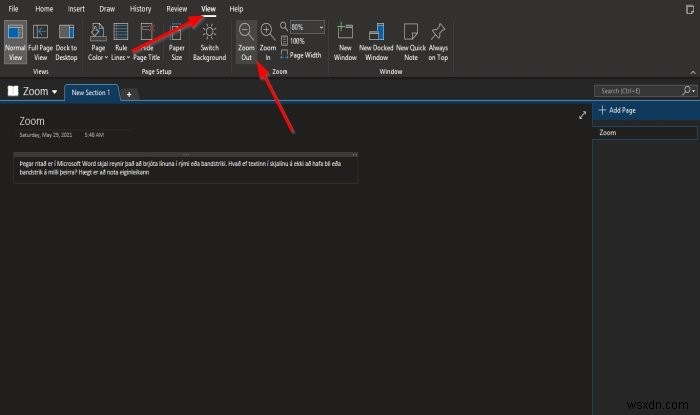Screen dimensions: 700x415
Task: Open Rule Lines options
Action: (121, 42)
